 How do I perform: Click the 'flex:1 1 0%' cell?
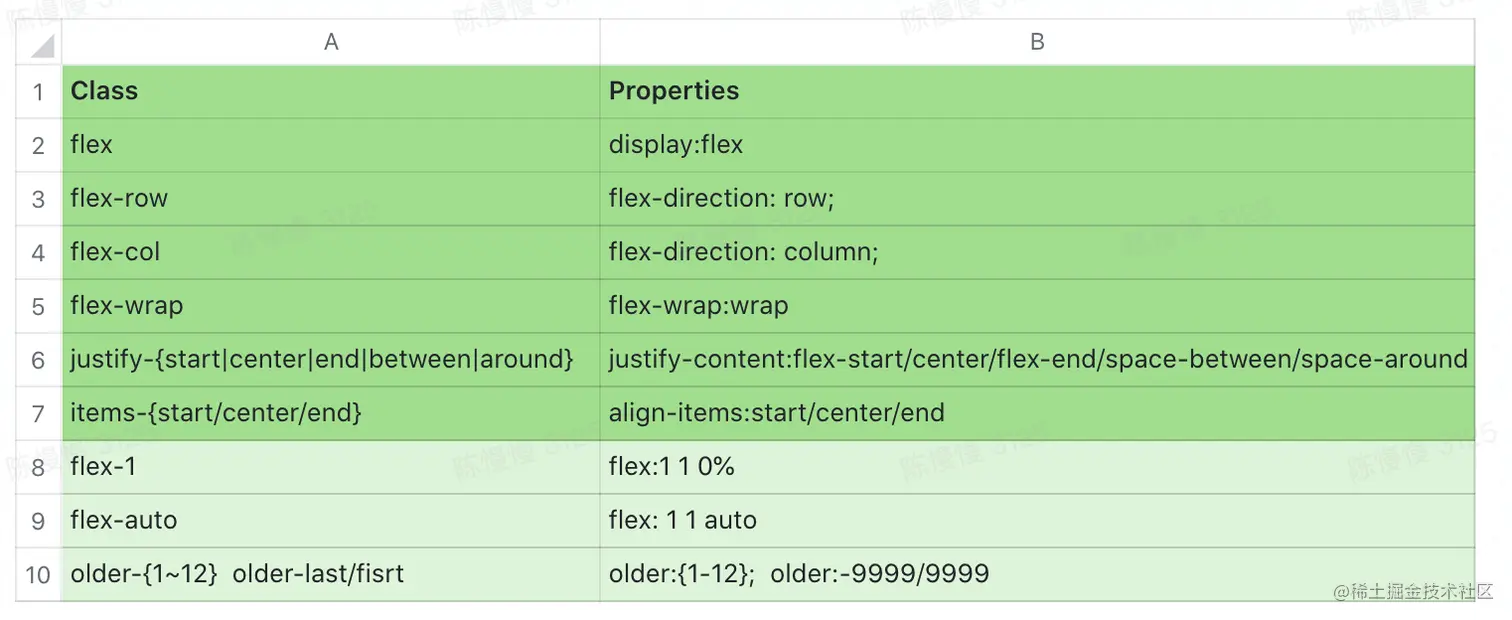point(1037,466)
